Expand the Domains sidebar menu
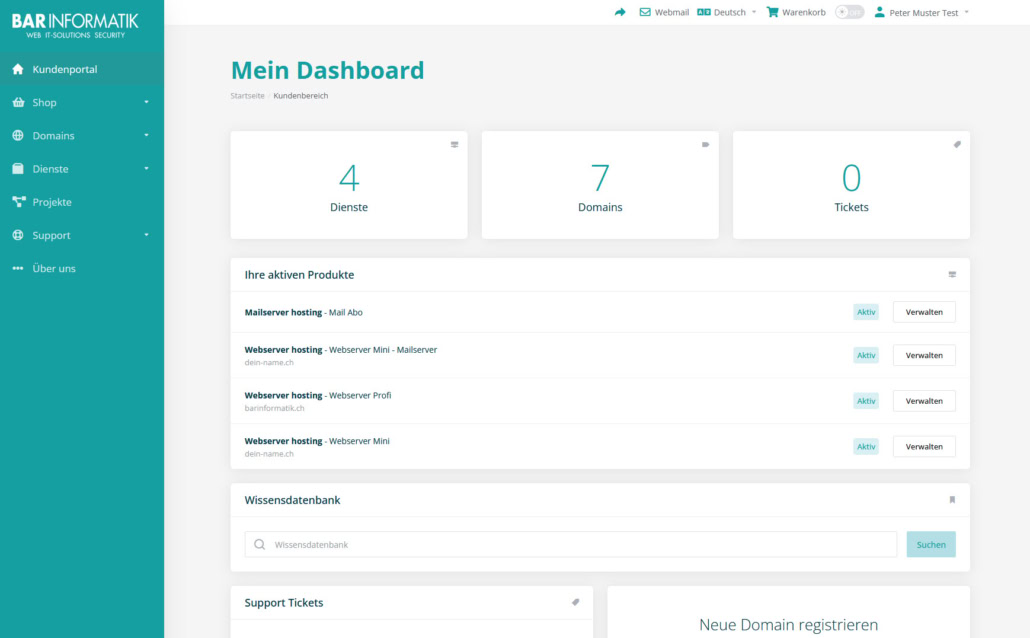This screenshot has height=638, width=1030. click(80, 135)
